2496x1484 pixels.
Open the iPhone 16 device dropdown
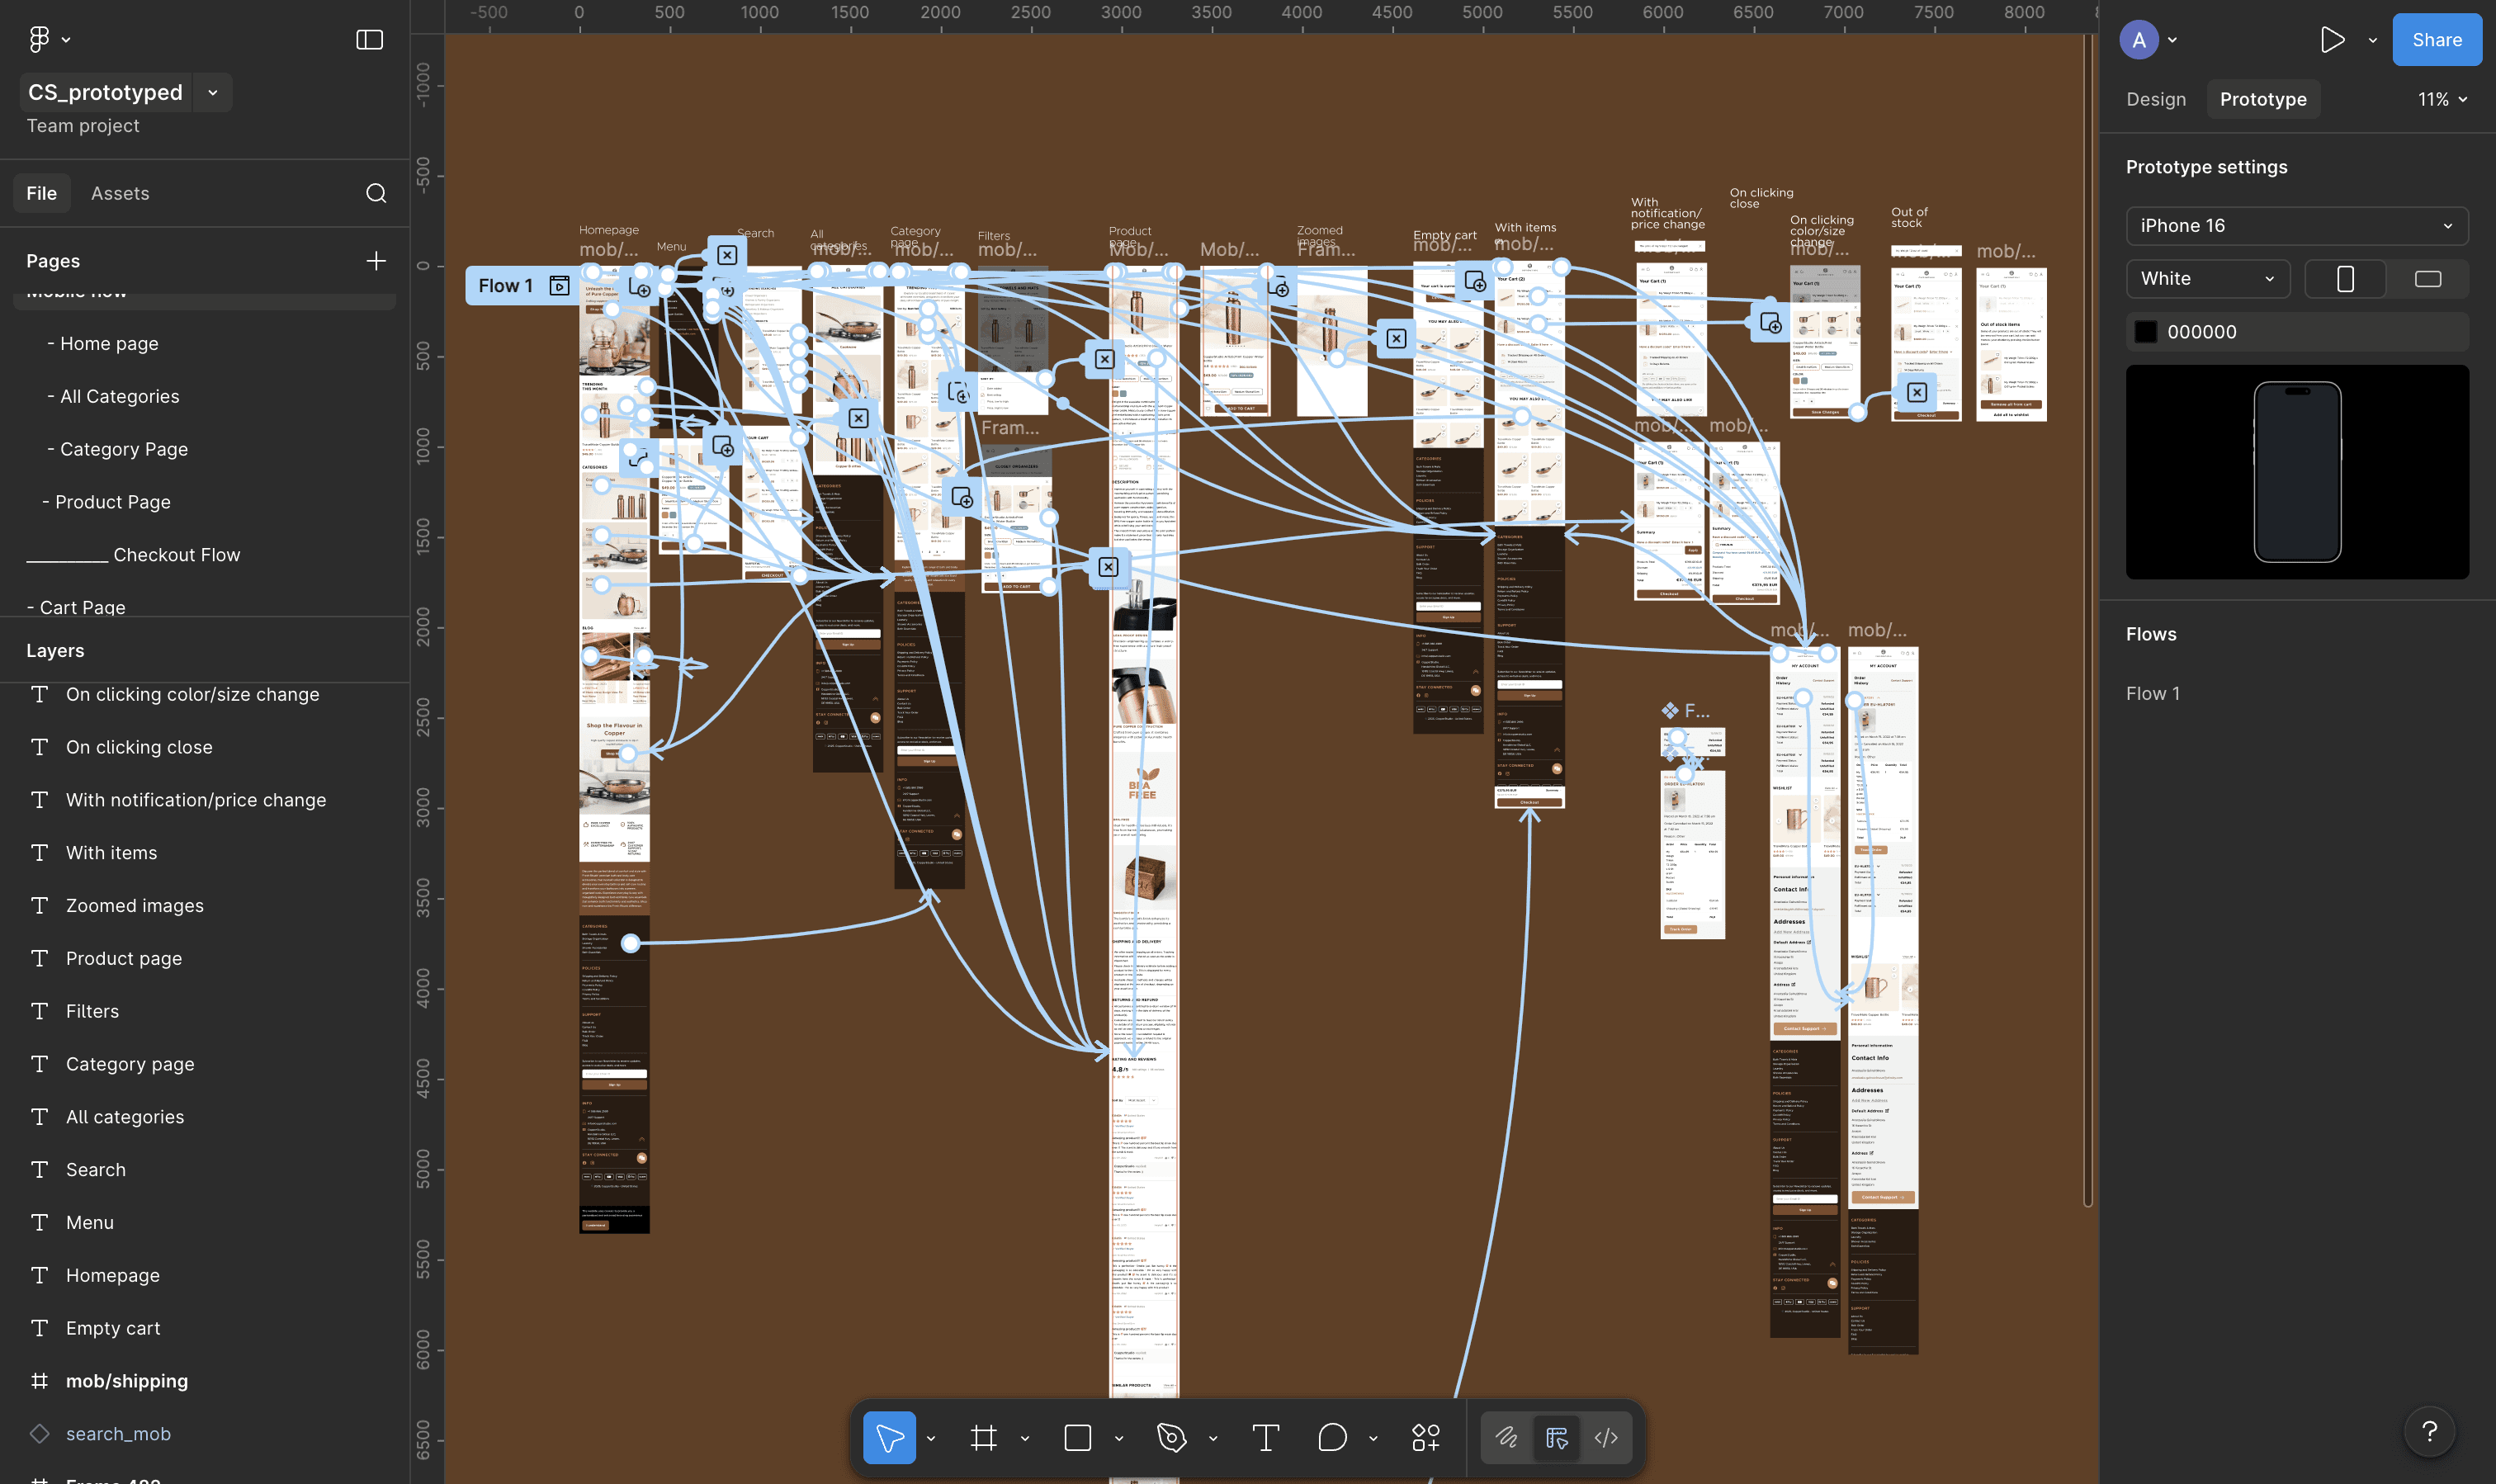2296,226
